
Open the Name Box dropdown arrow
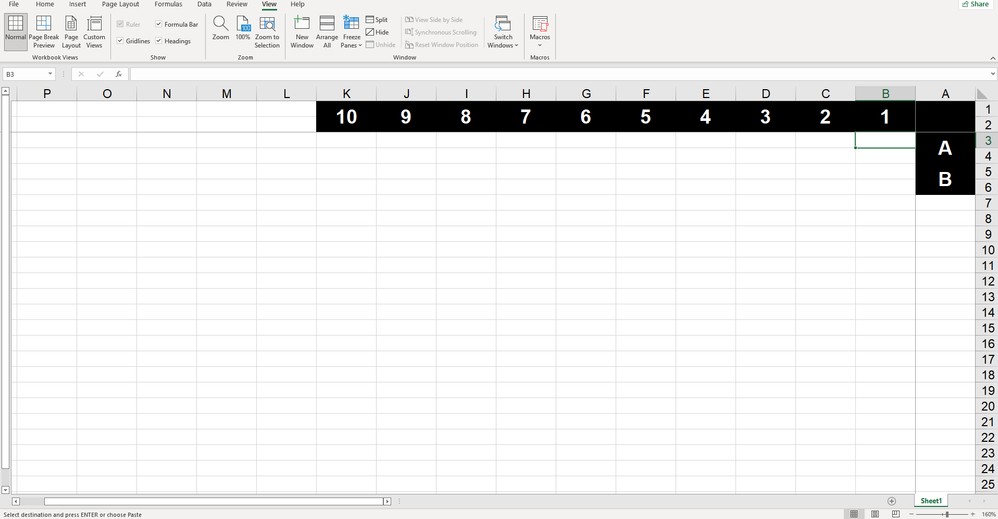coord(50,74)
